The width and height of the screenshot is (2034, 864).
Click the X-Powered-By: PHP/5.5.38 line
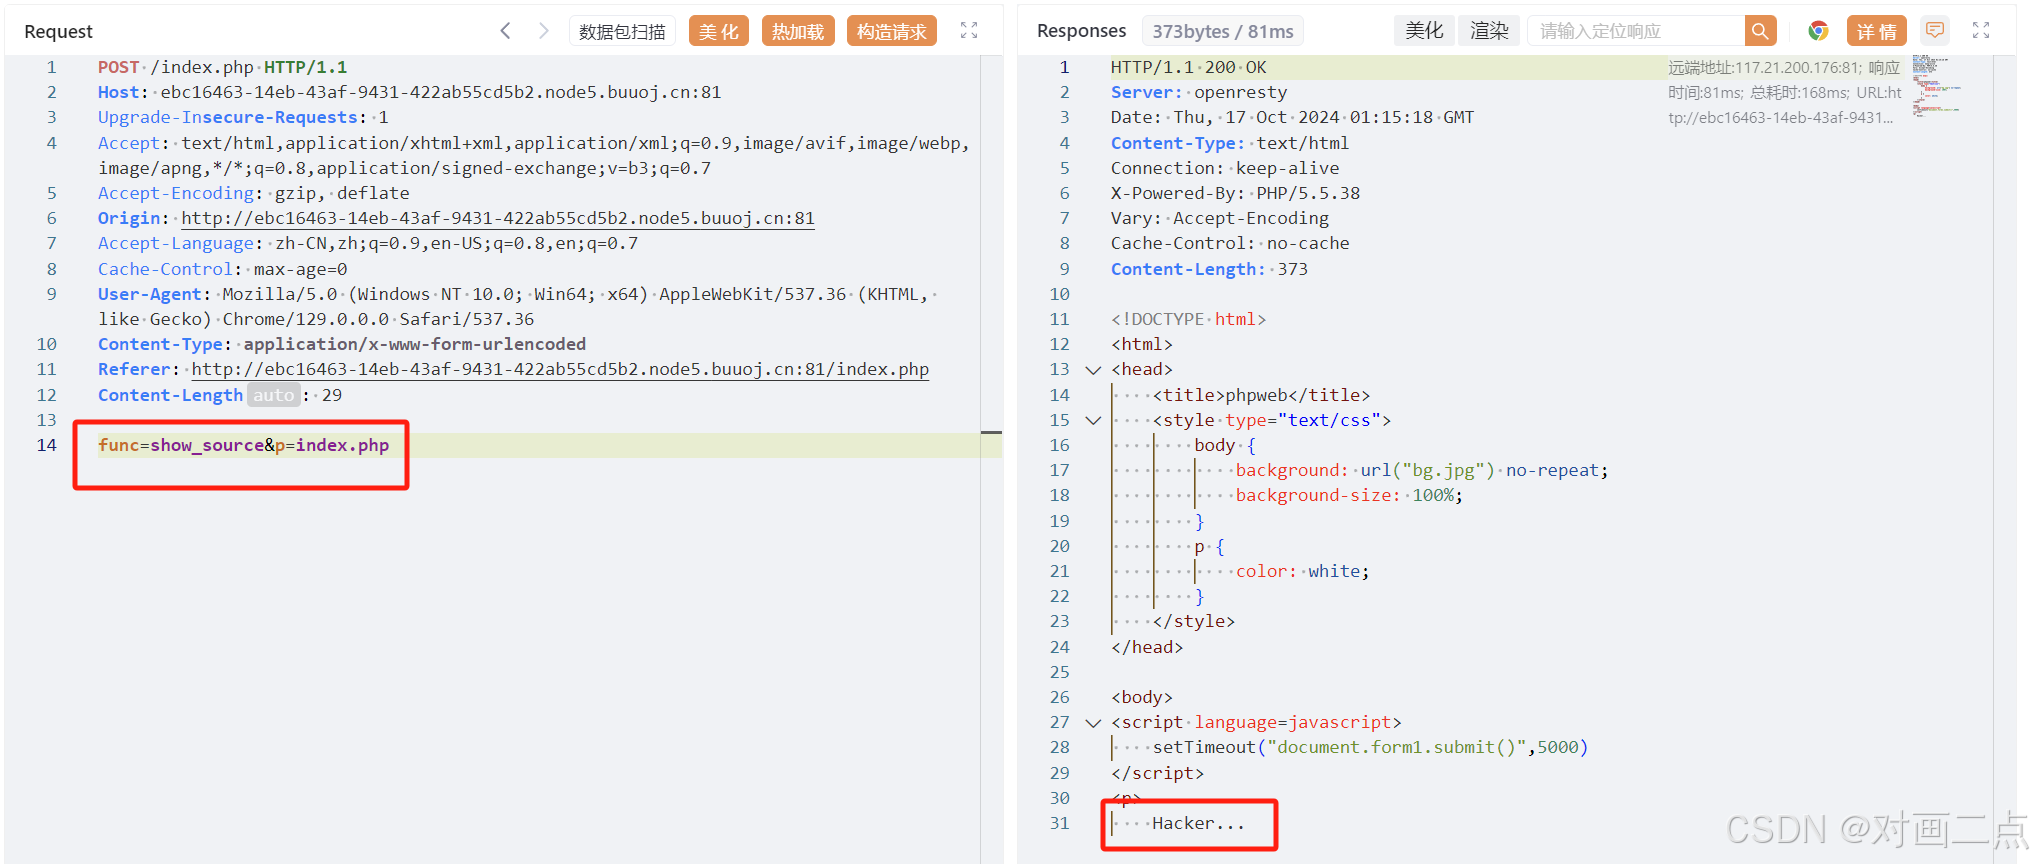point(1235,193)
